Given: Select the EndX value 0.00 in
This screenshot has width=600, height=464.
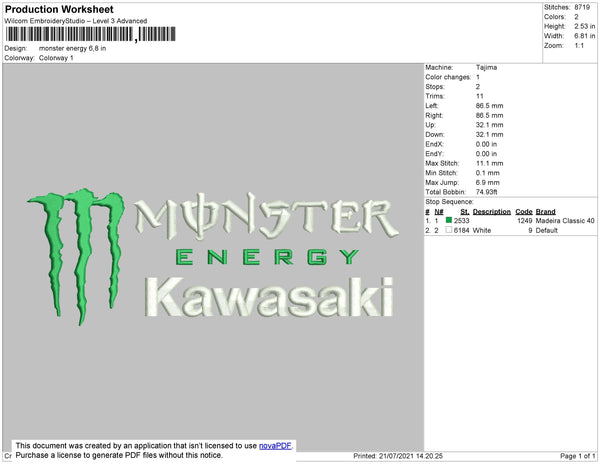Looking at the screenshot, I should 486,144.
